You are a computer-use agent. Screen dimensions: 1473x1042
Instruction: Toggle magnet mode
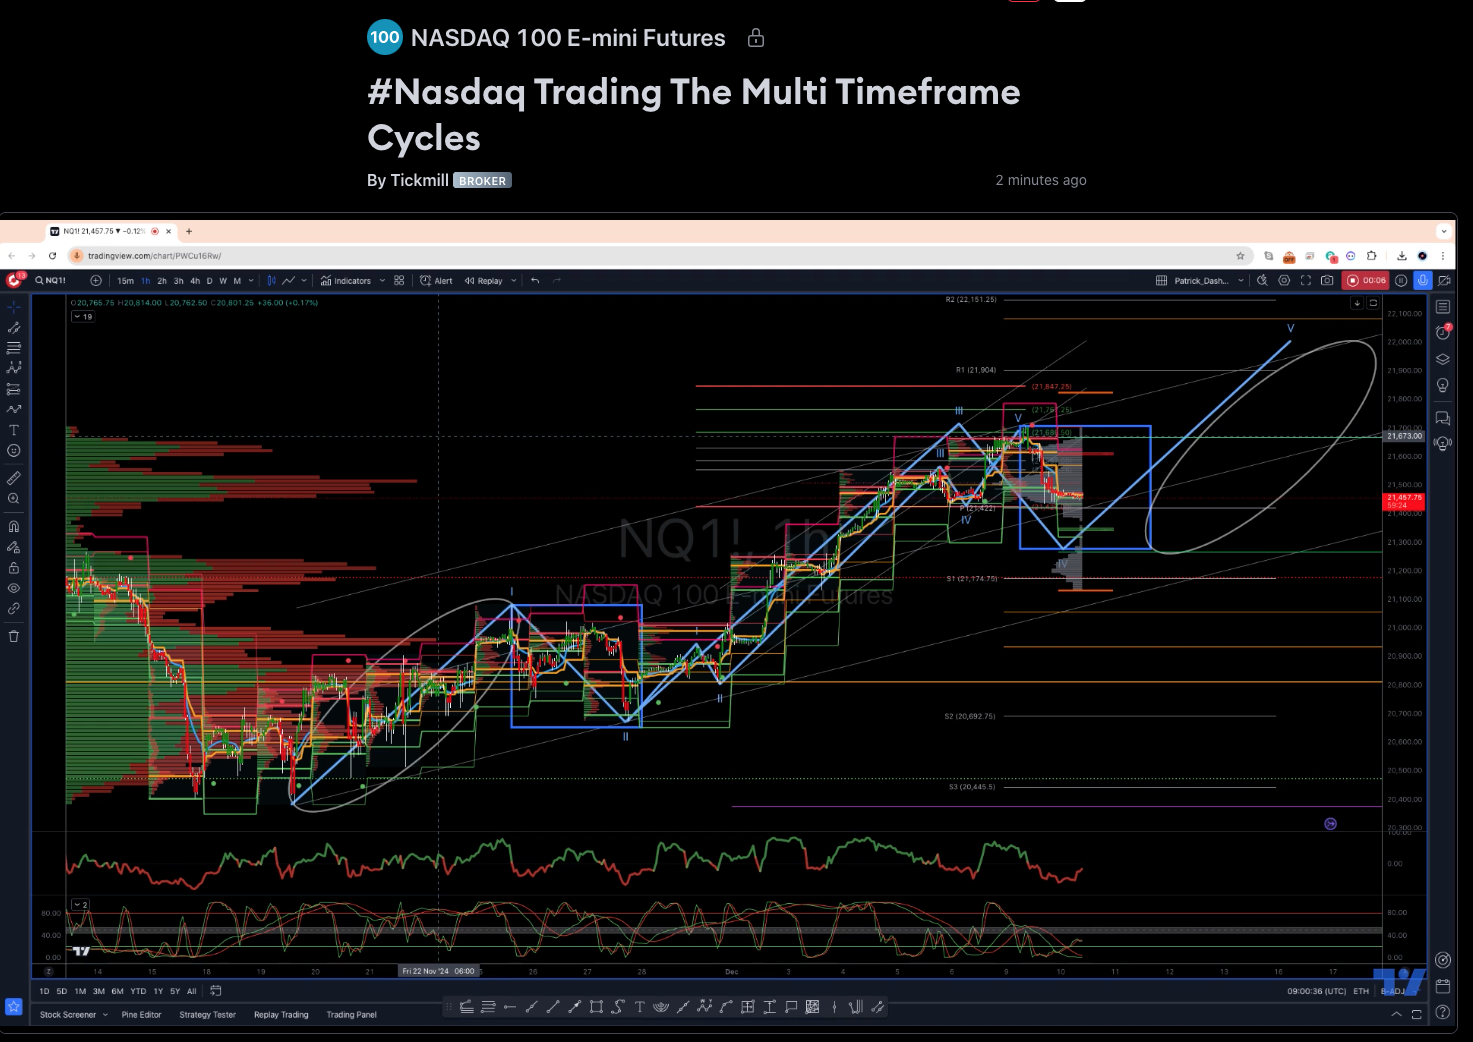point(14,526)
